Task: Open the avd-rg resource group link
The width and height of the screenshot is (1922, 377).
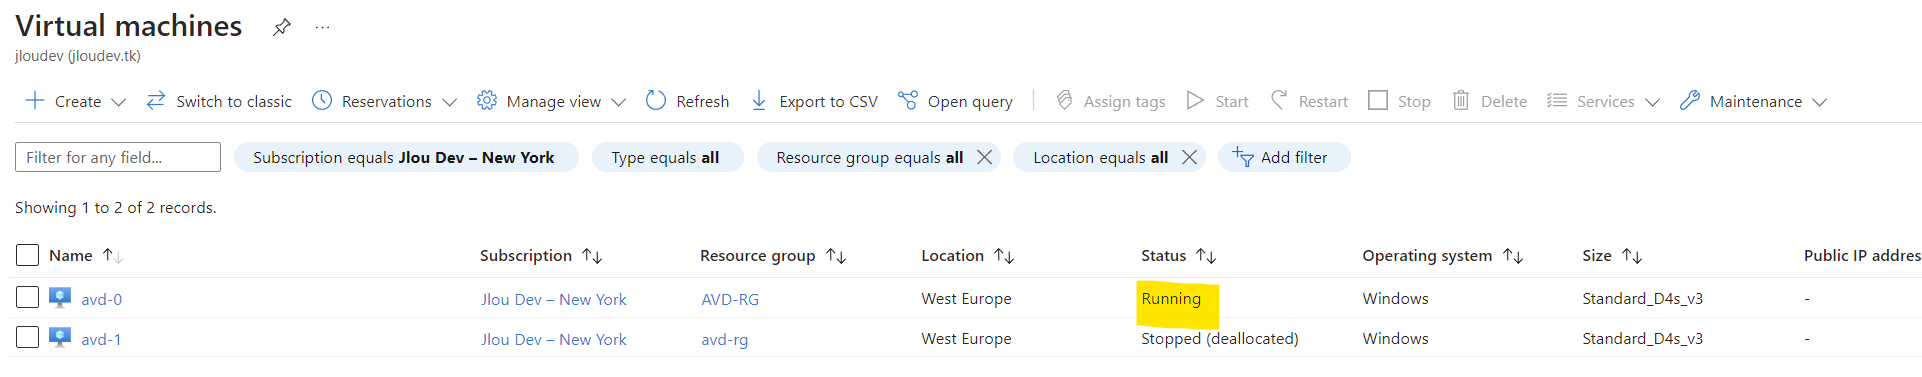Action: click(x=725, y=339)
